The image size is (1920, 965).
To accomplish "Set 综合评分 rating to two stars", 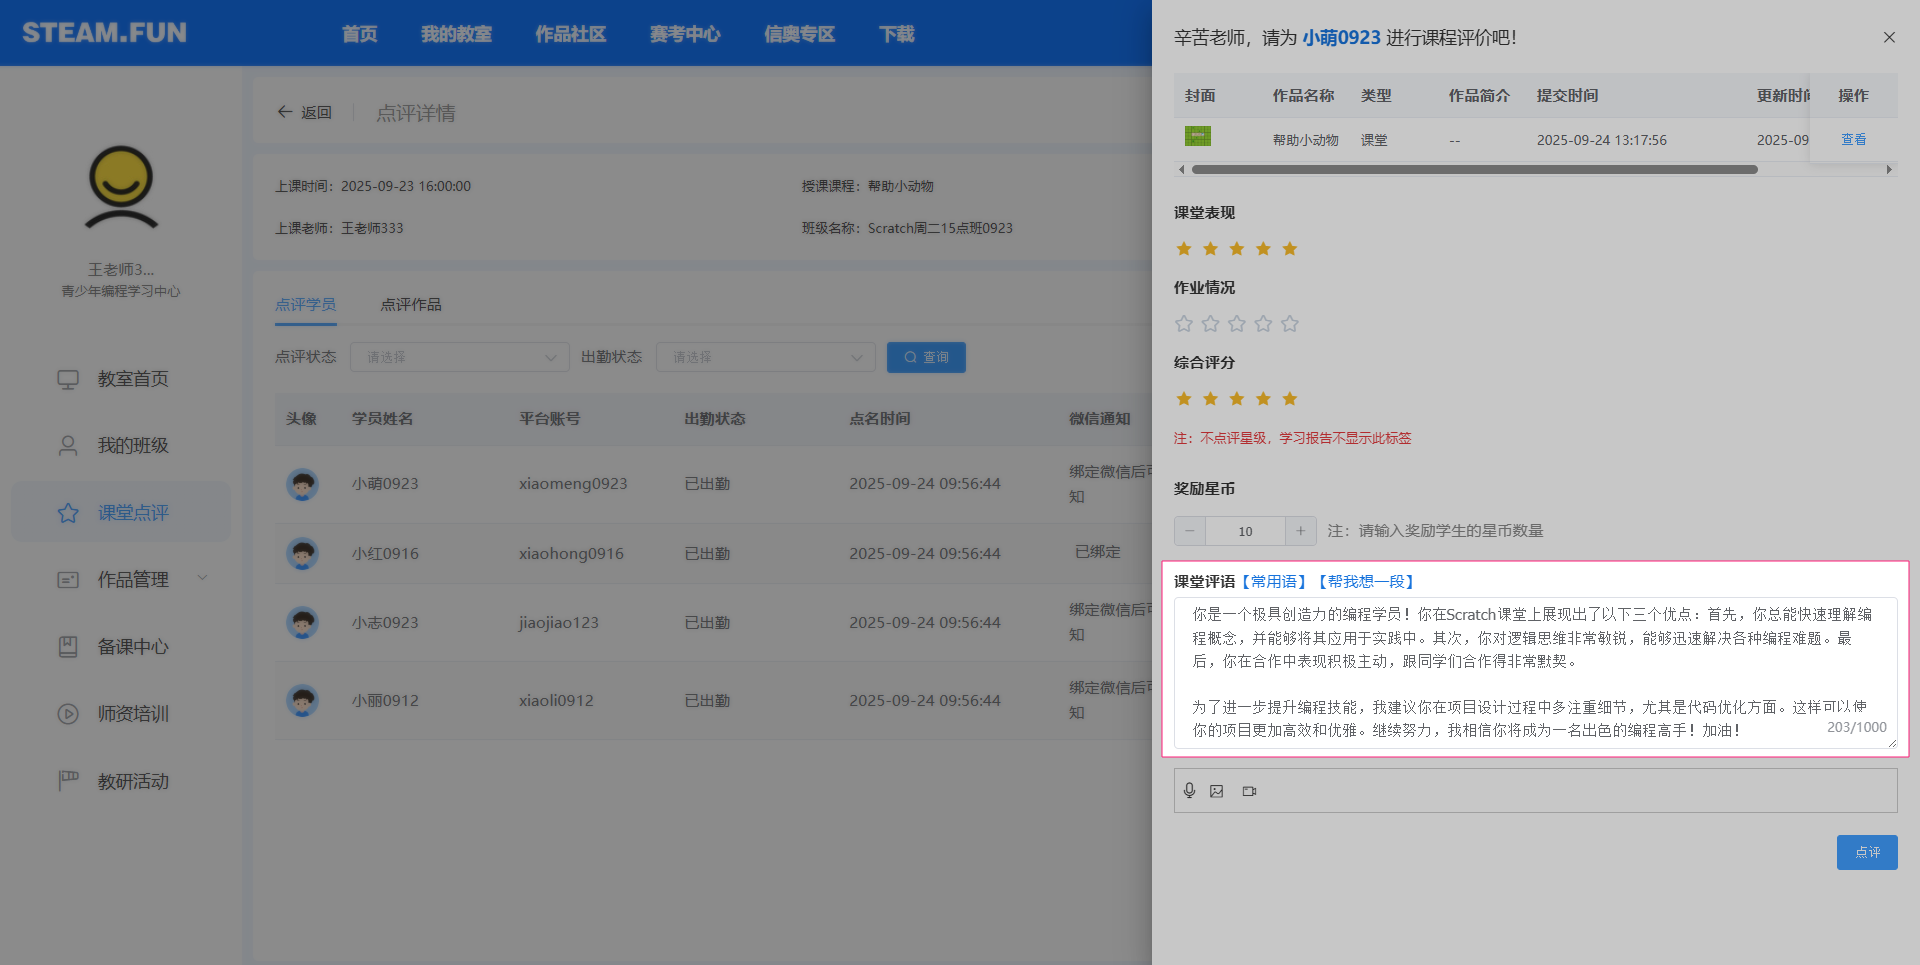I will [1210, 399].
